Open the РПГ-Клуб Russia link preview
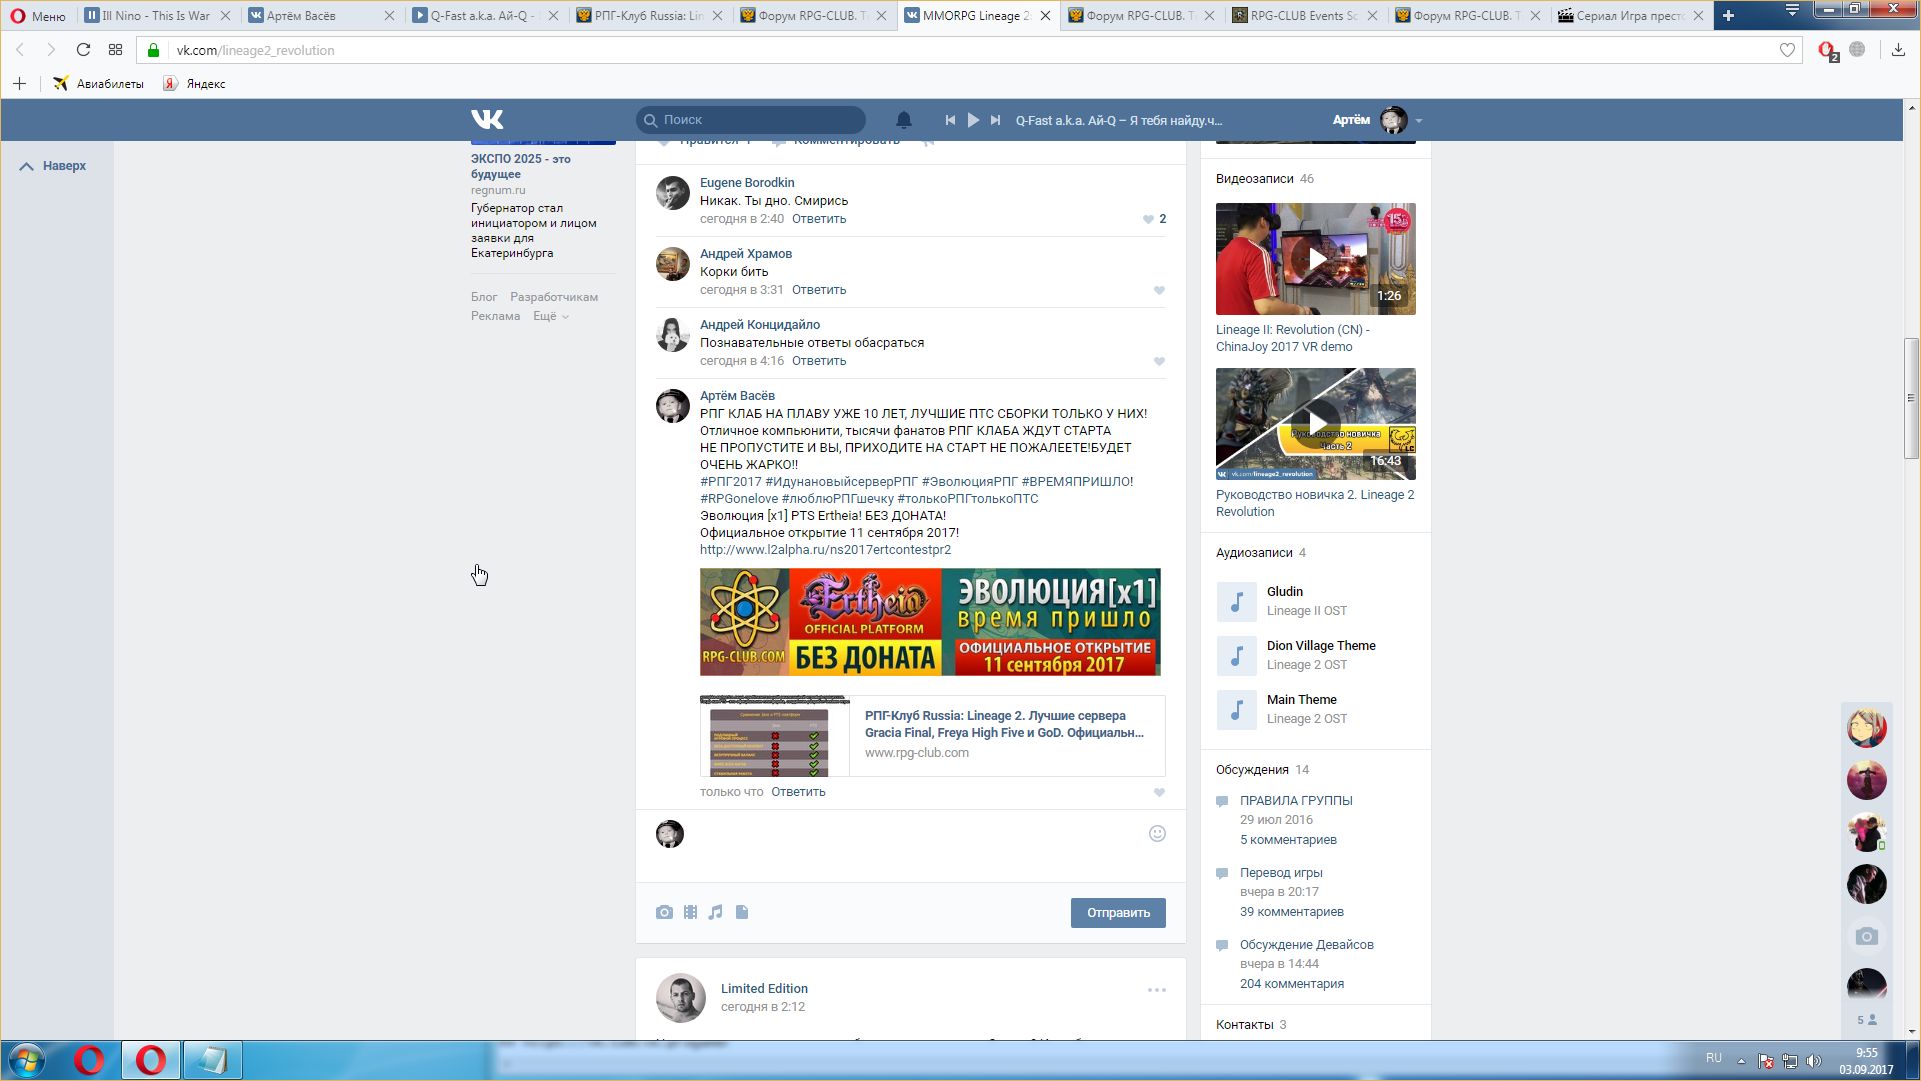Screen dimensions: 1921x1081 [x=932, y=736]
